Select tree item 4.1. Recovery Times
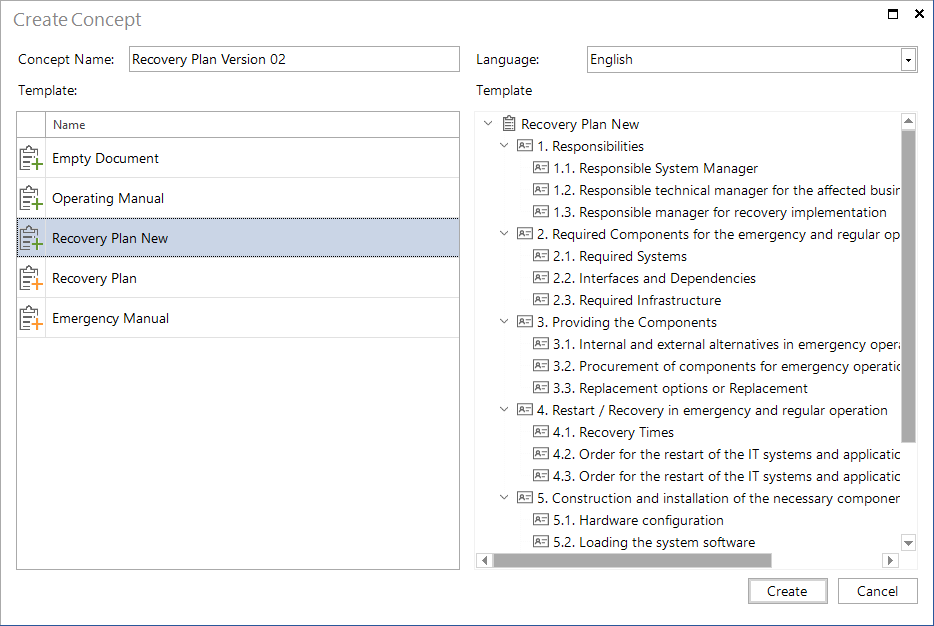Screen dimensions: 934x626 pos(613,432)
